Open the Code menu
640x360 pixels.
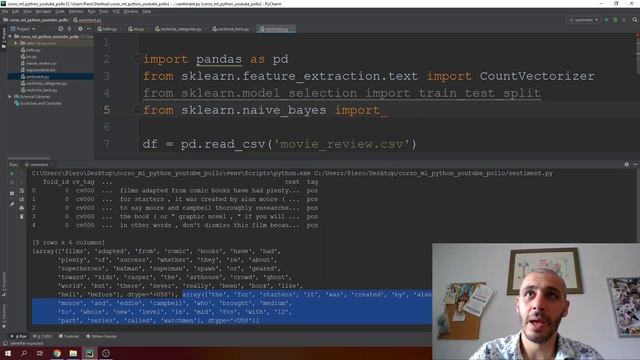coord(60,11)
